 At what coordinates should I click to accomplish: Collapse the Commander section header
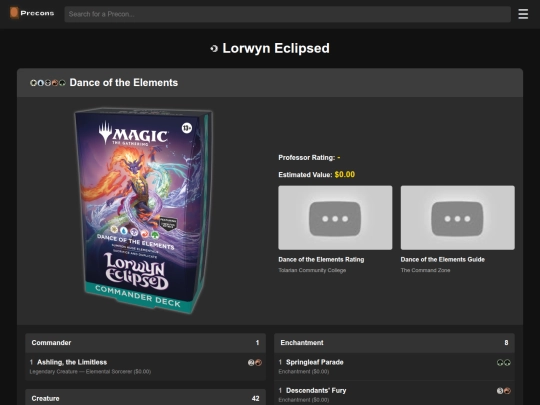click(145, 343)
